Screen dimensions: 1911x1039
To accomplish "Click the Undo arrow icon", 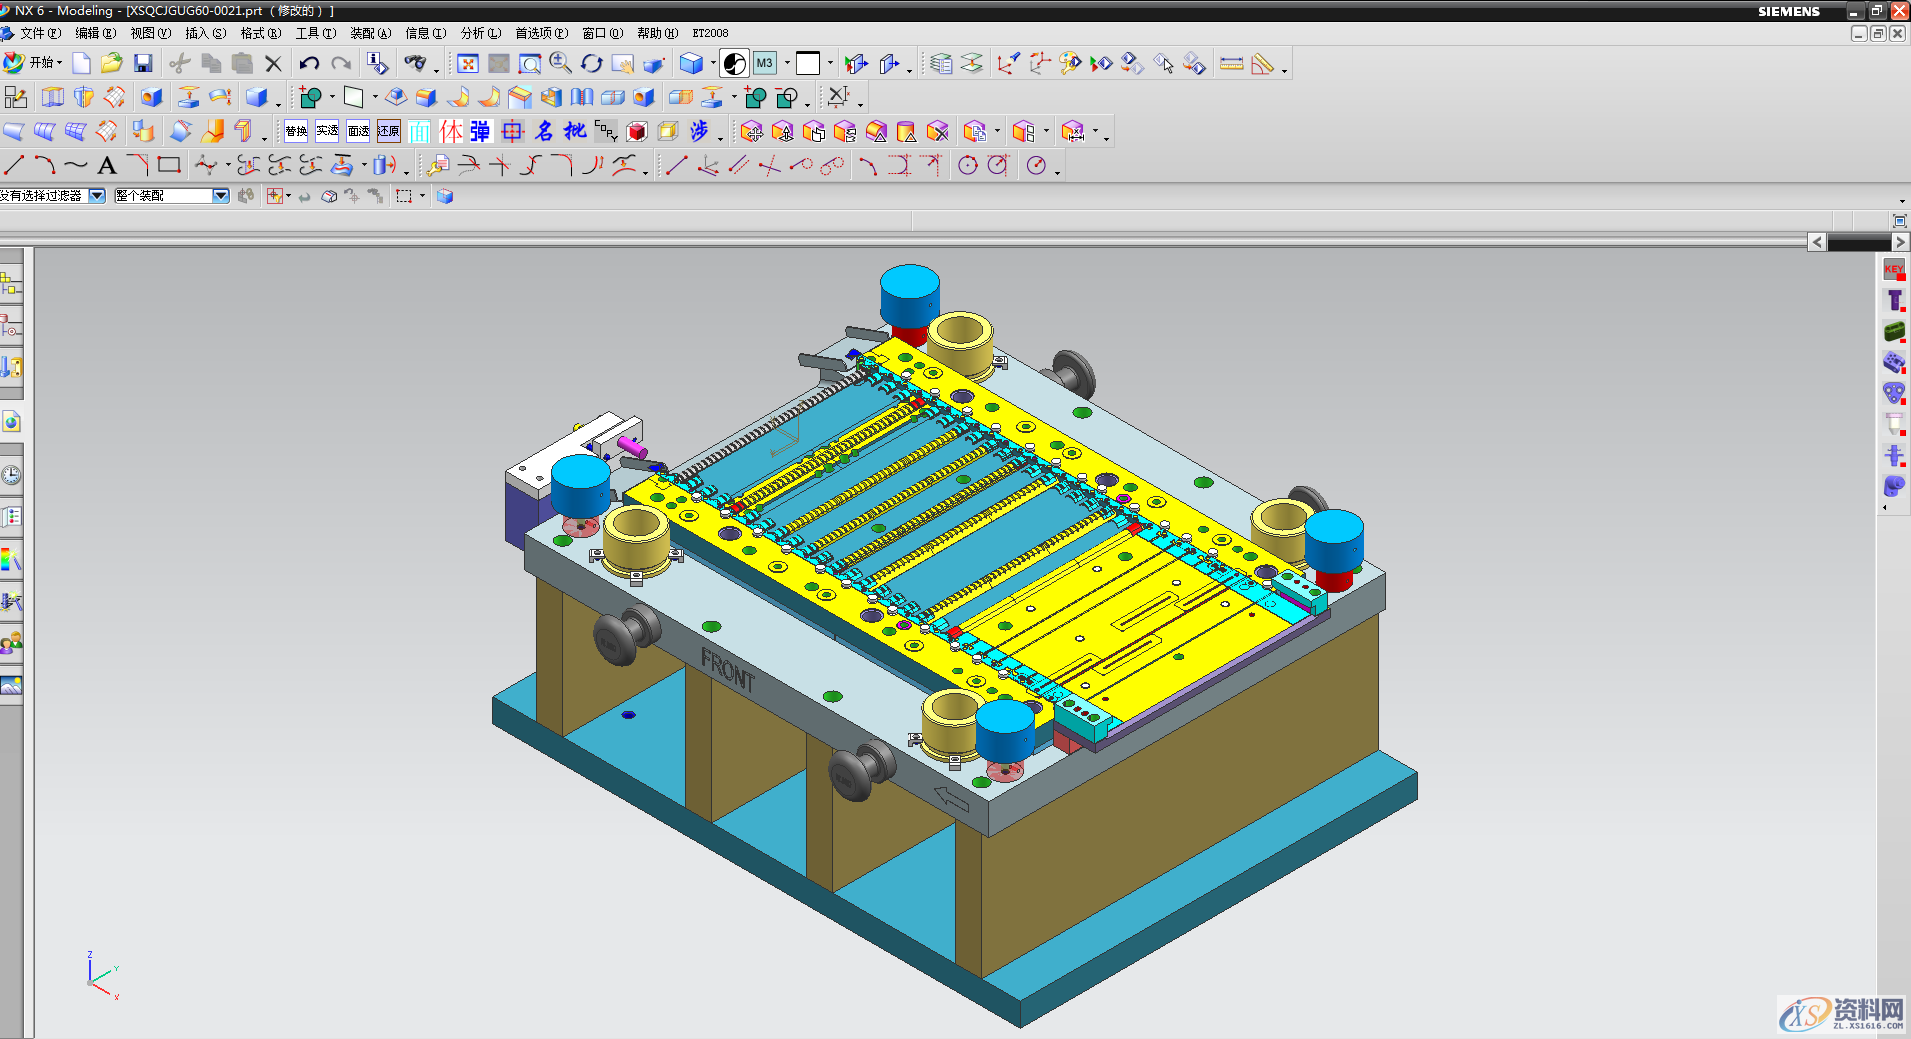I will tap(309, 64).
